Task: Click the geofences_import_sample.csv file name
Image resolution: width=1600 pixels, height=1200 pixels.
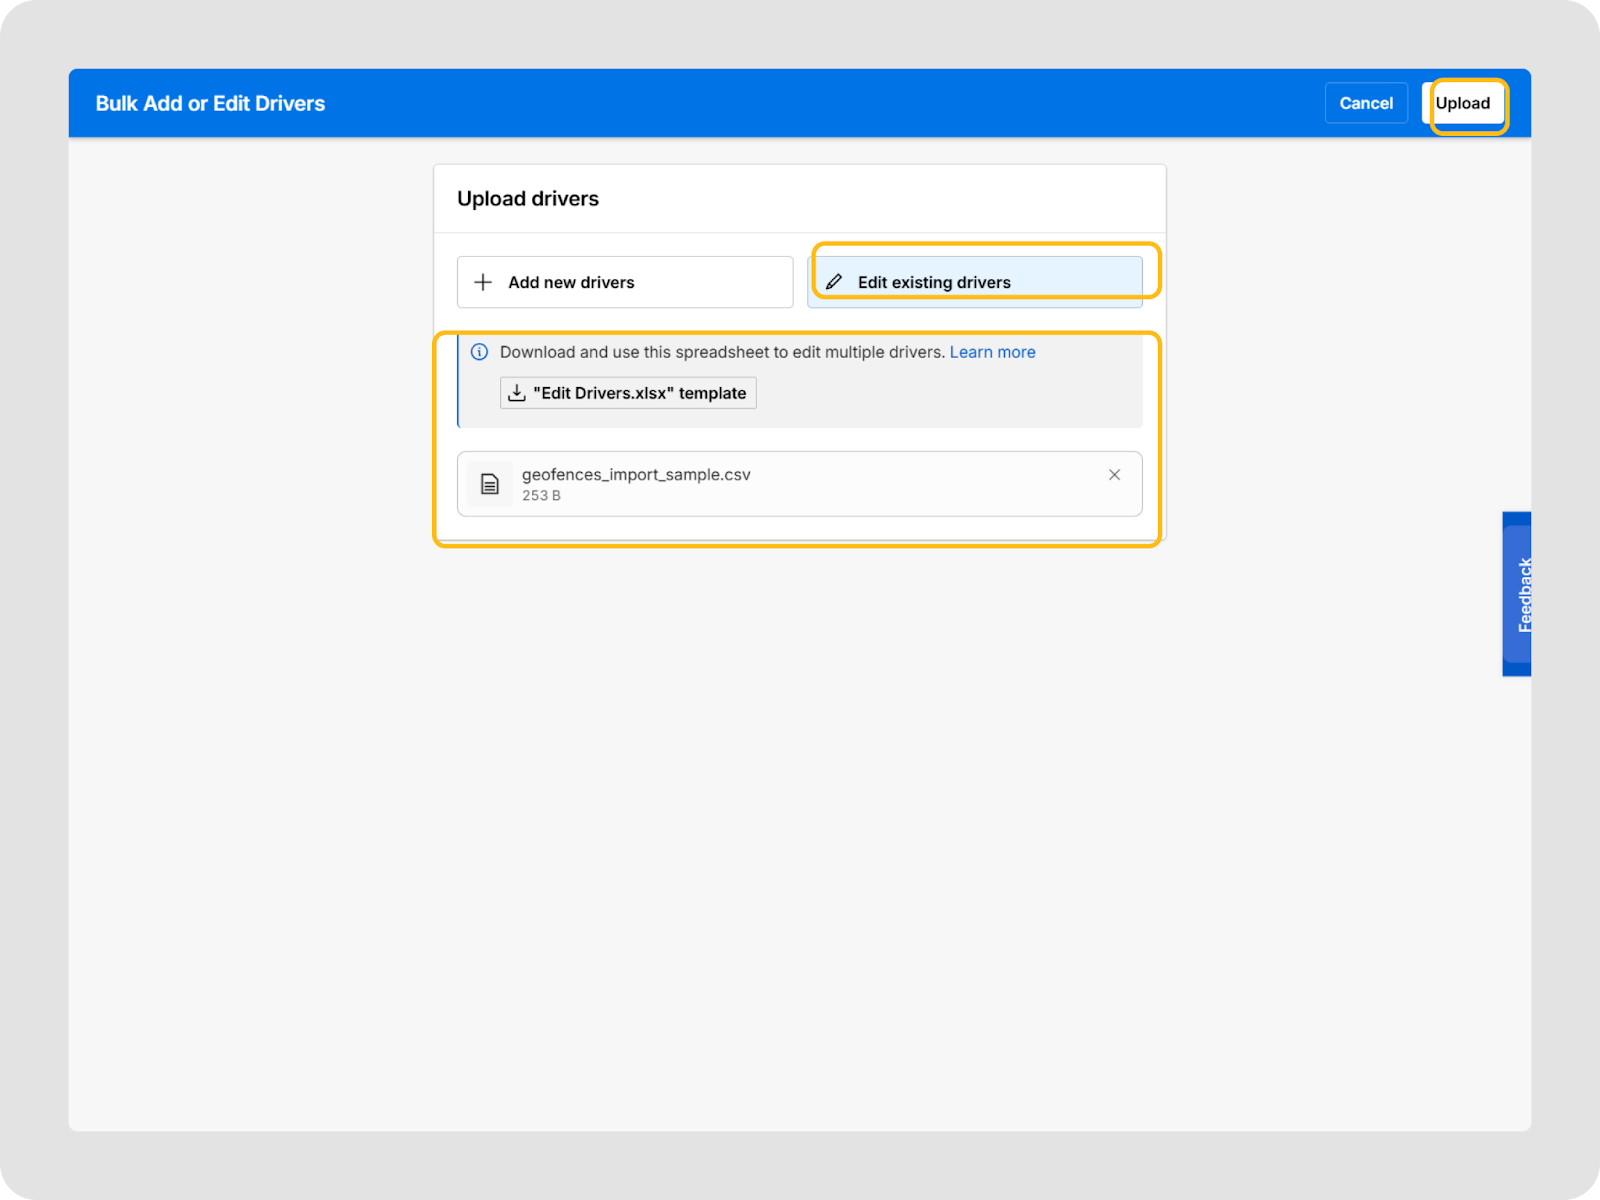Action: point(636,475)
